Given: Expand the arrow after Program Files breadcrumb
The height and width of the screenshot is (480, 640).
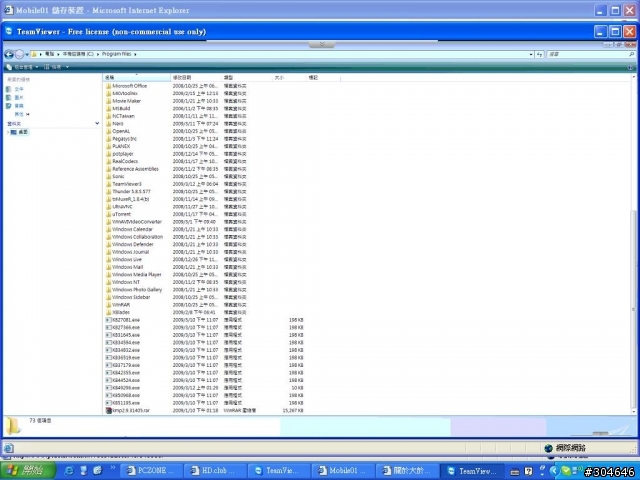Looking at the screenshot, I should click(135, 54).
